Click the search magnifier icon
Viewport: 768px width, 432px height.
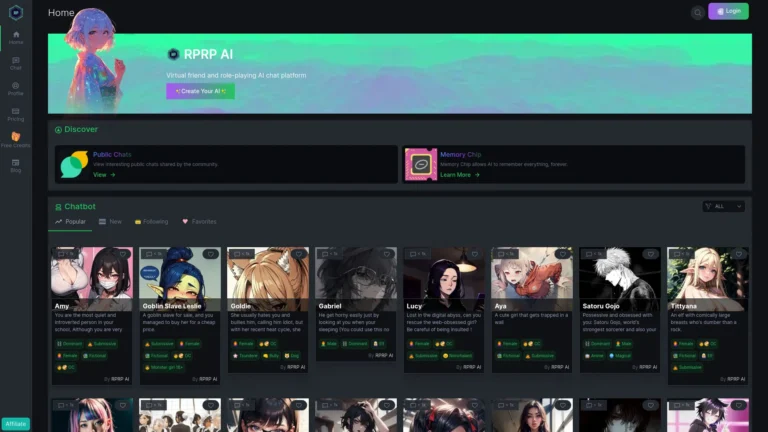[x=697, y=12]
